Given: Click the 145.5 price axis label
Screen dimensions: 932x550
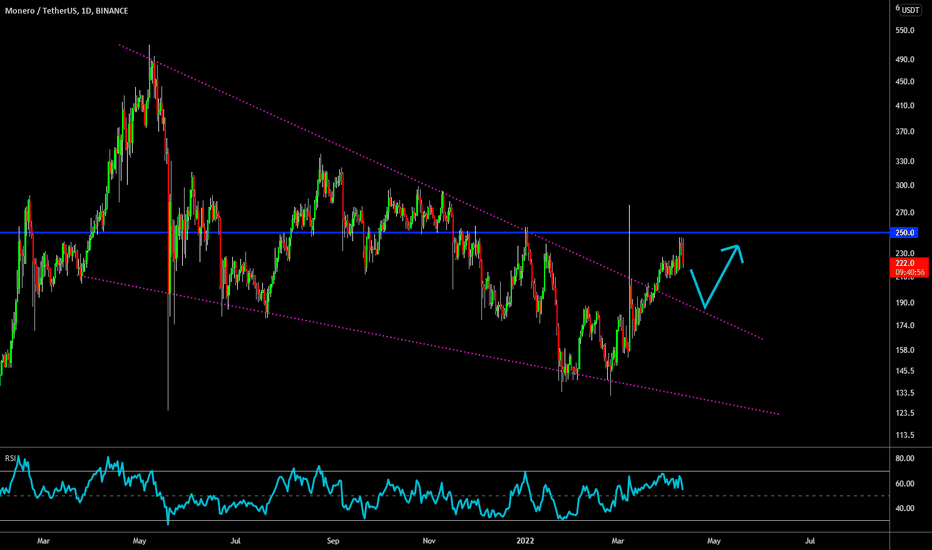Looking at the screenshot, I should (905, 371).
